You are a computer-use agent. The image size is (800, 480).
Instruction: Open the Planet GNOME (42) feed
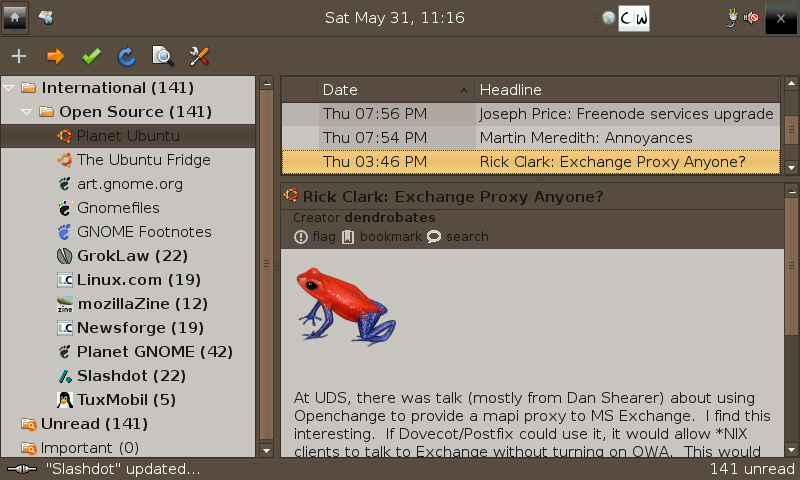point(128,351)
